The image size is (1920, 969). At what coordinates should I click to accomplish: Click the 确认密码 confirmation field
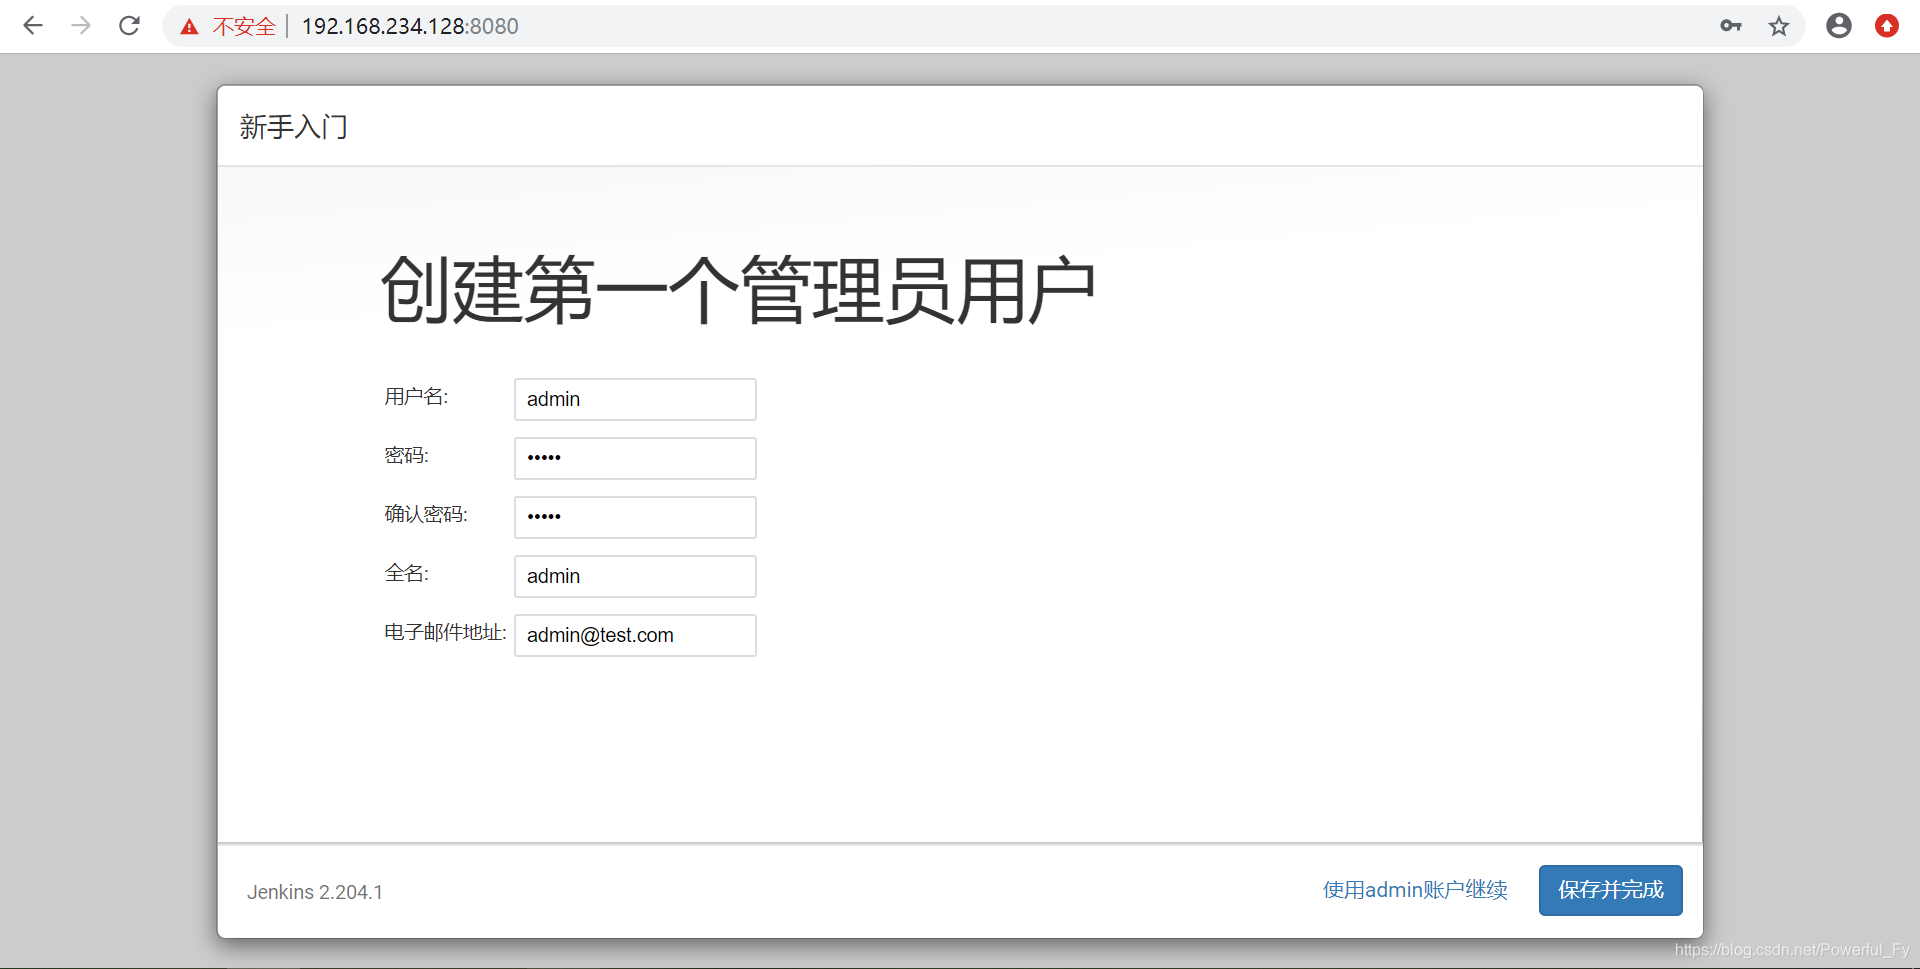click(x=635, y=517)
